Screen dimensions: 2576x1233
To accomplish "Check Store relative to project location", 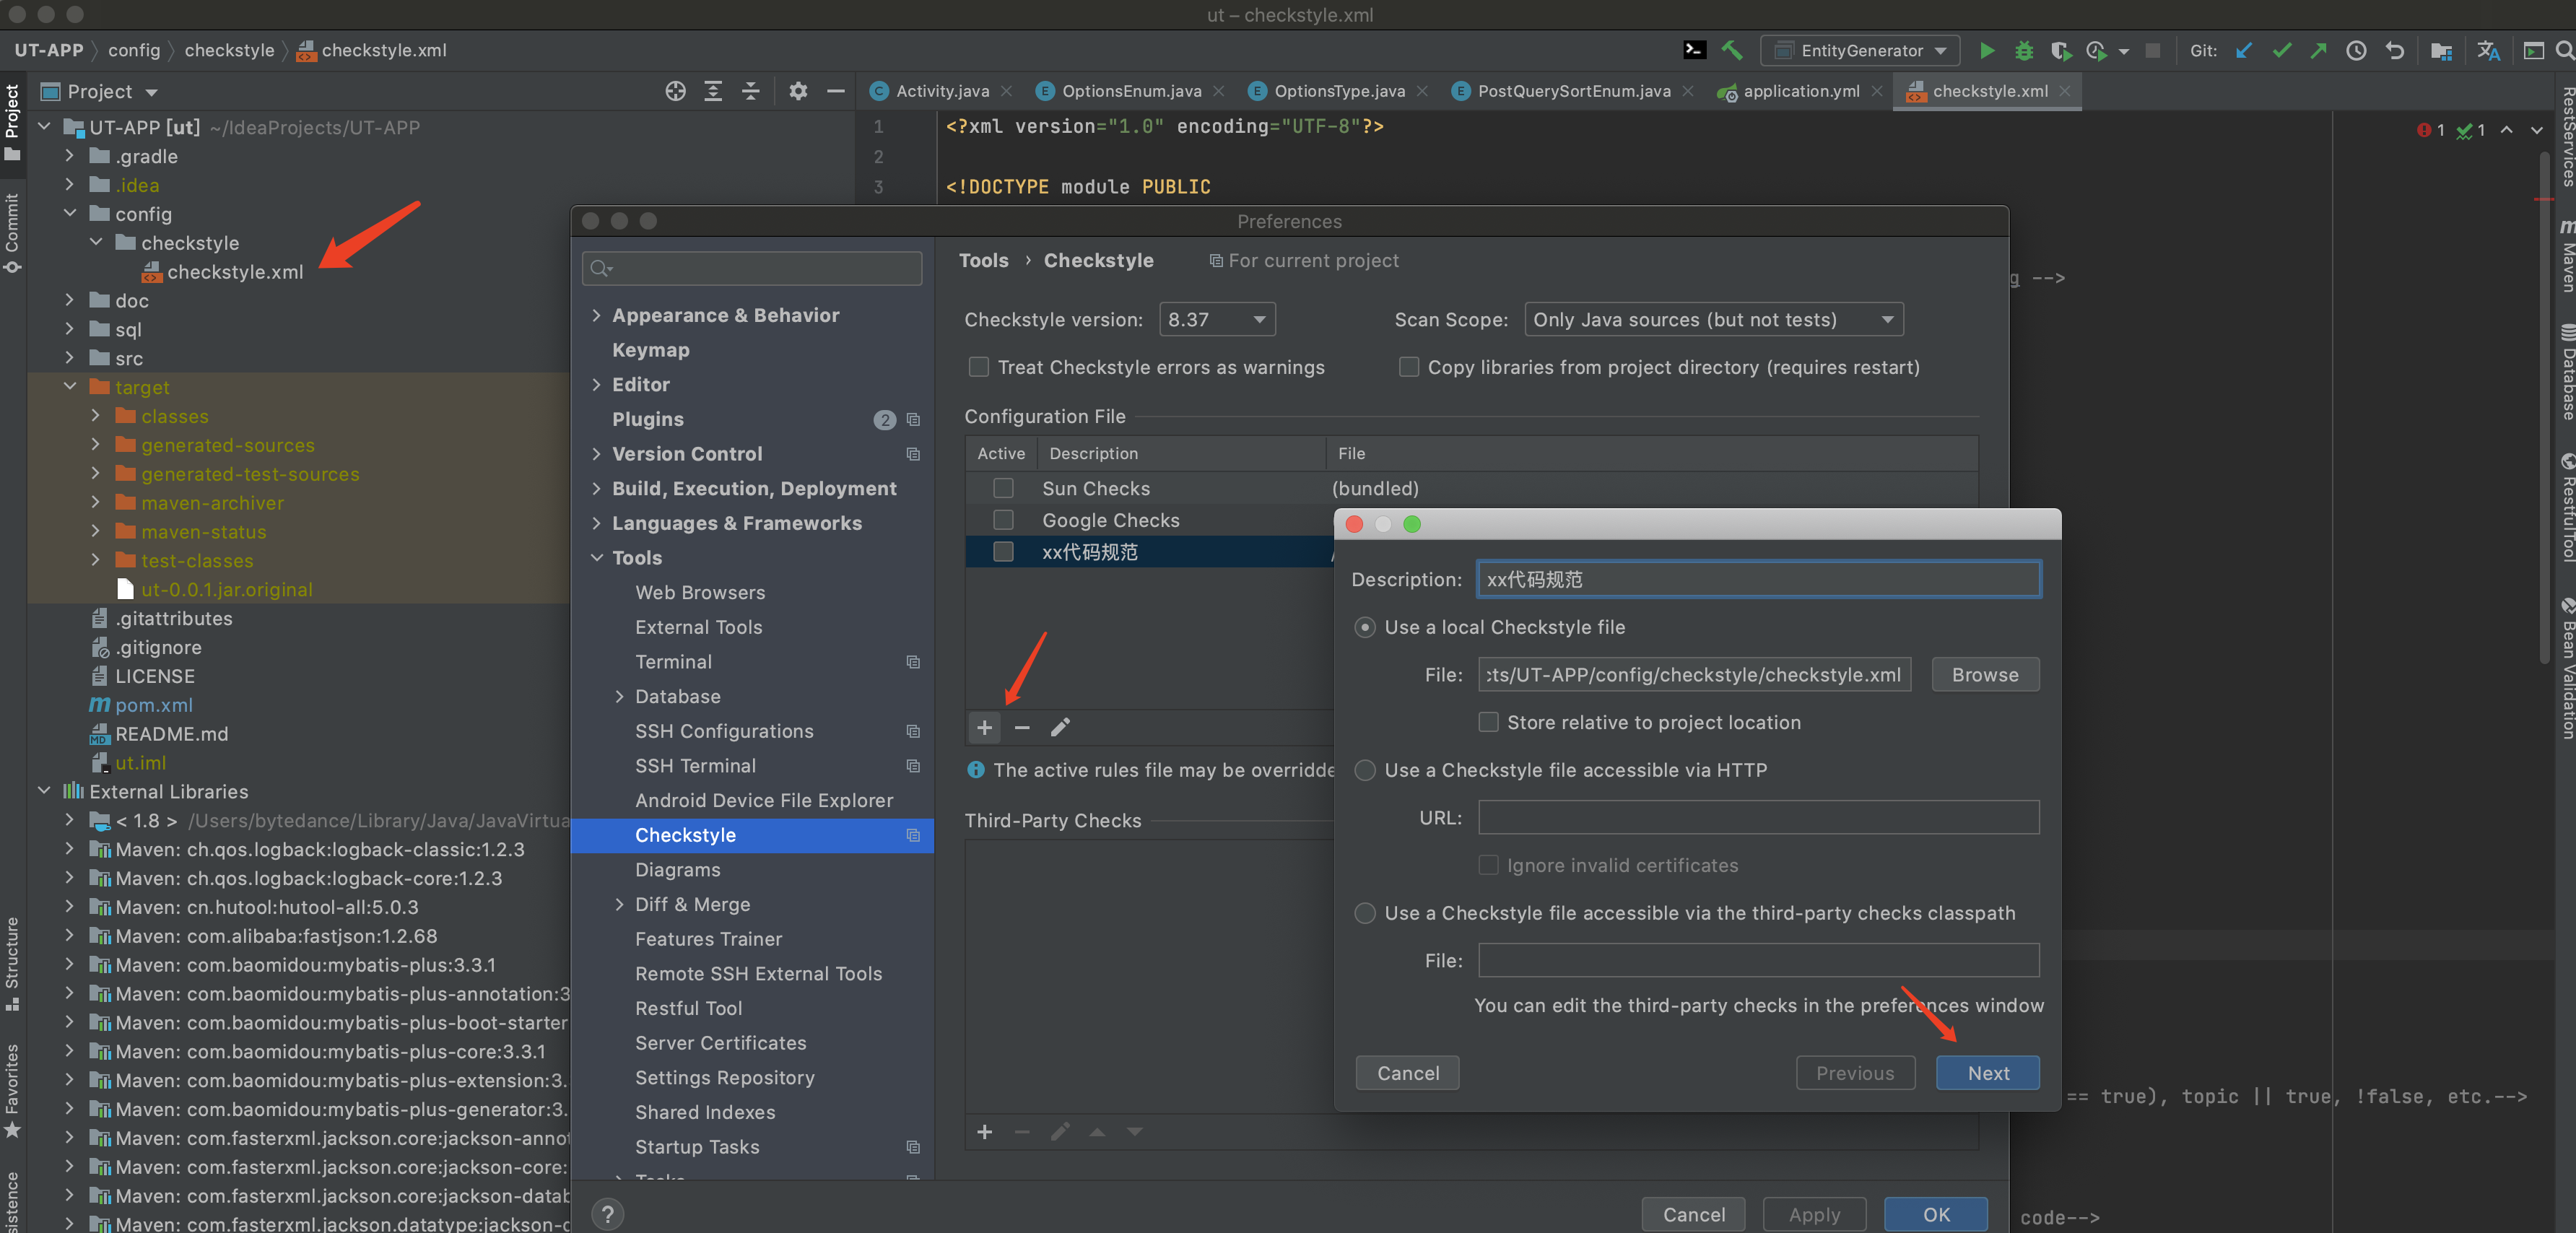I will 1488,722.
